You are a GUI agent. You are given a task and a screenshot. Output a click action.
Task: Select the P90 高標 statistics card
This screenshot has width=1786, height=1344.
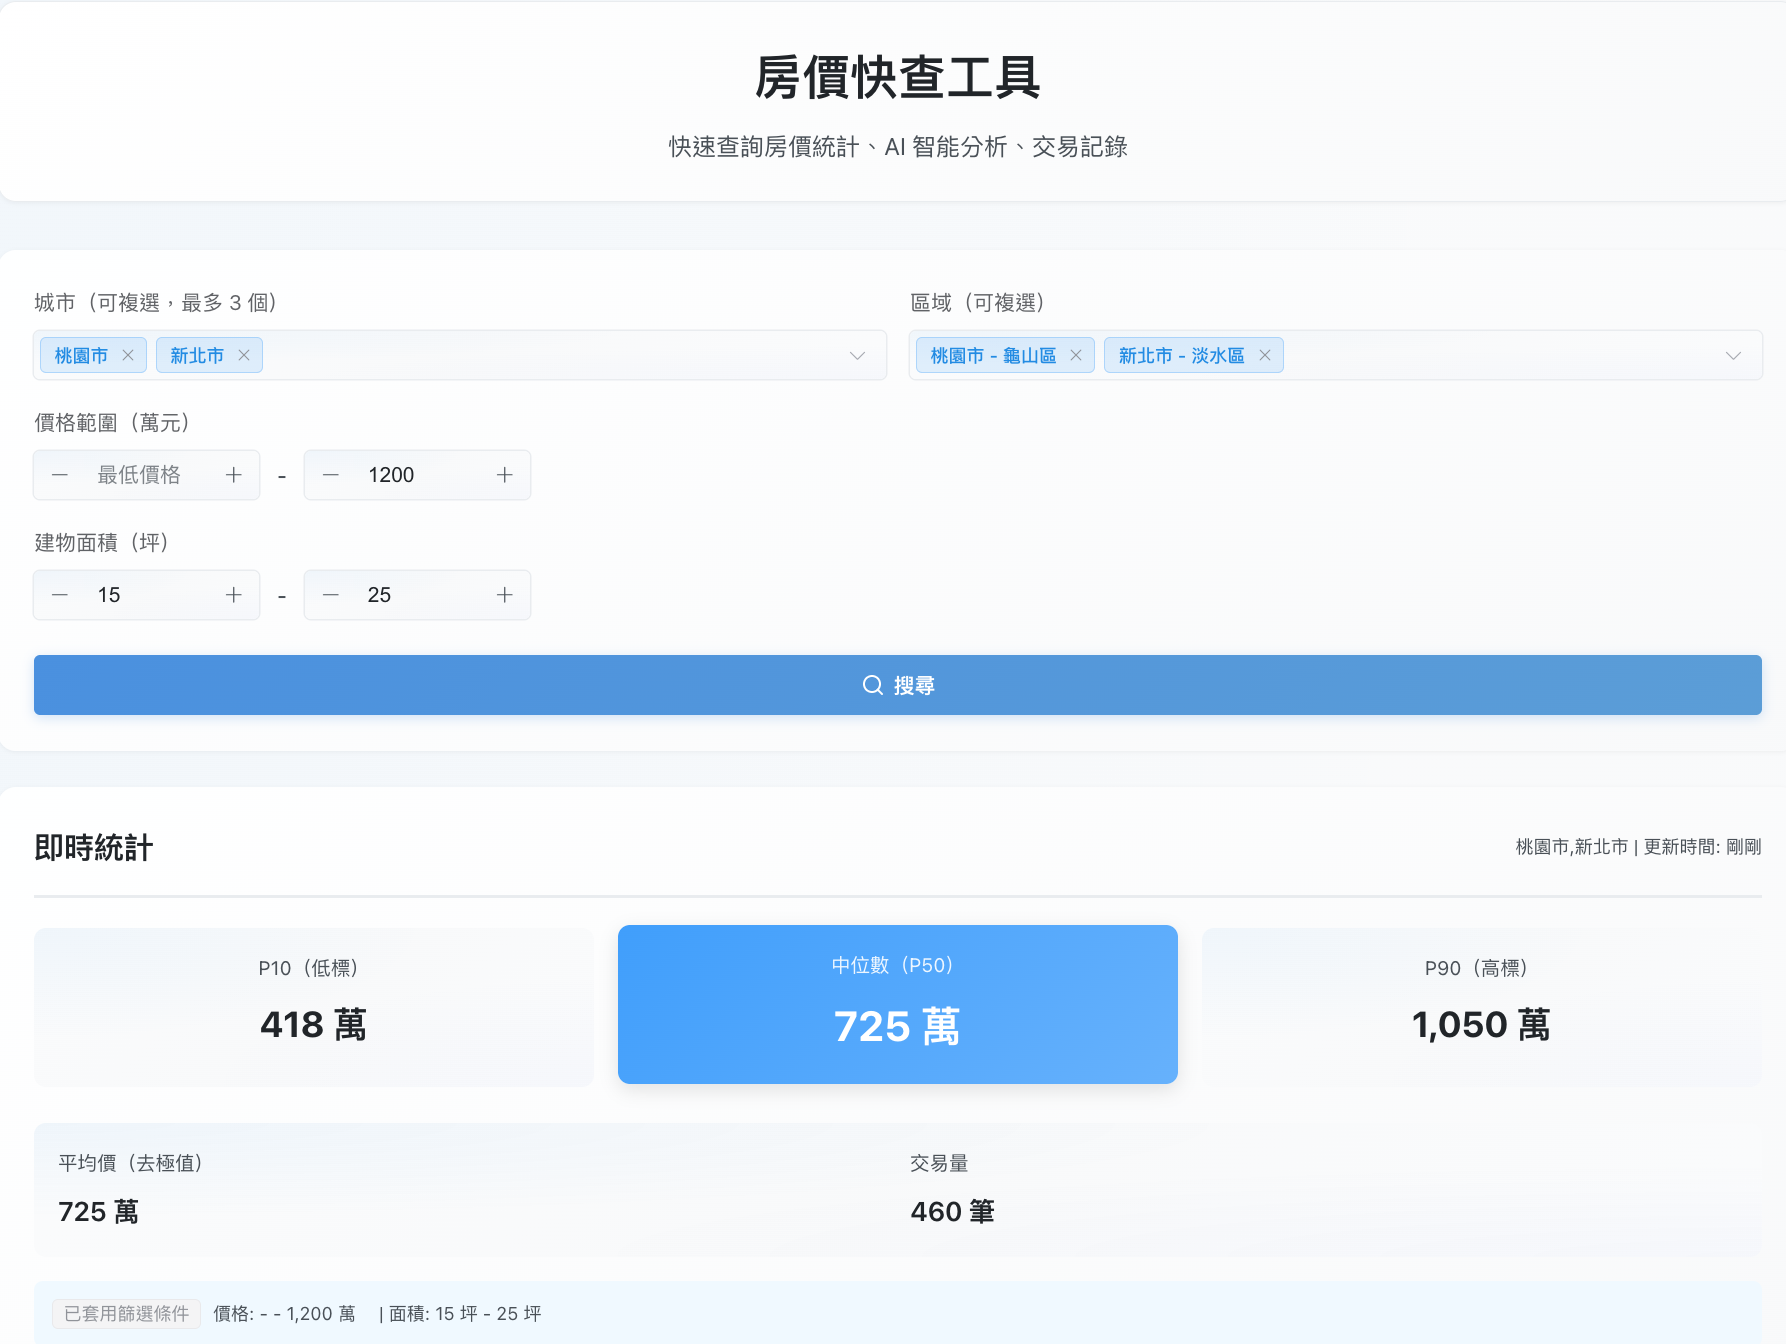coord(1480,1004)
